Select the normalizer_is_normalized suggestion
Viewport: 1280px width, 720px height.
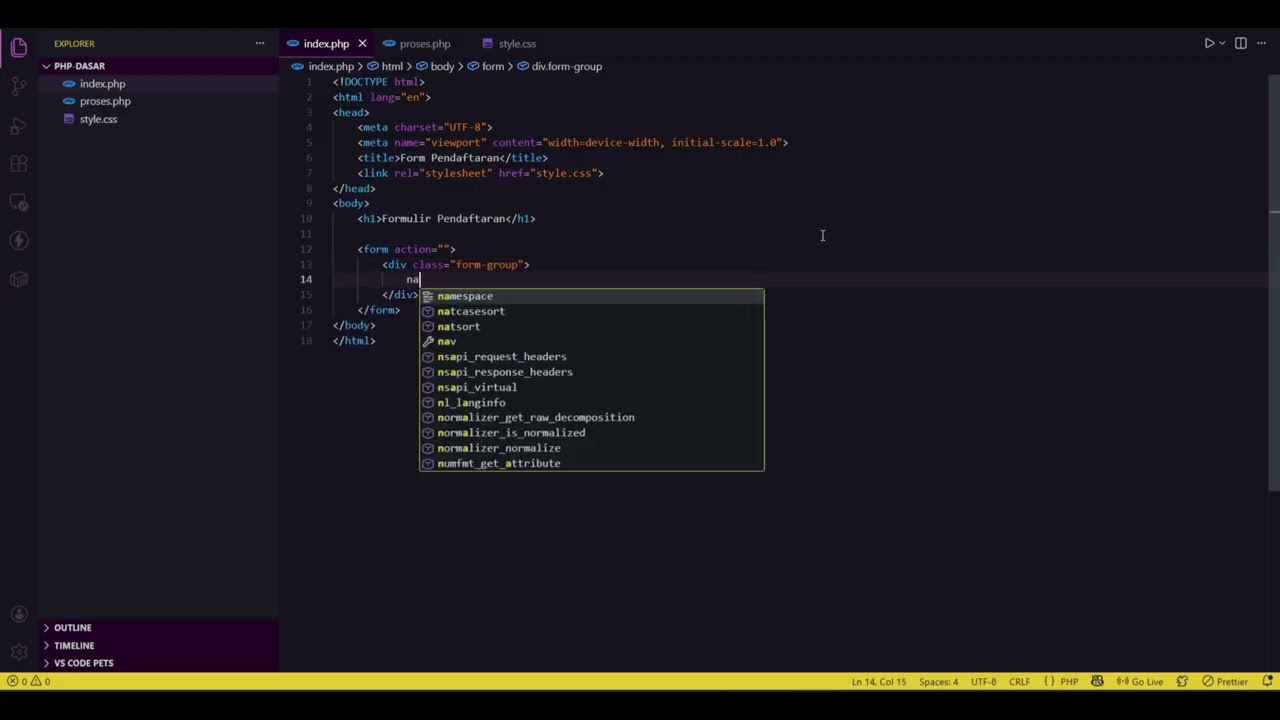591,433
